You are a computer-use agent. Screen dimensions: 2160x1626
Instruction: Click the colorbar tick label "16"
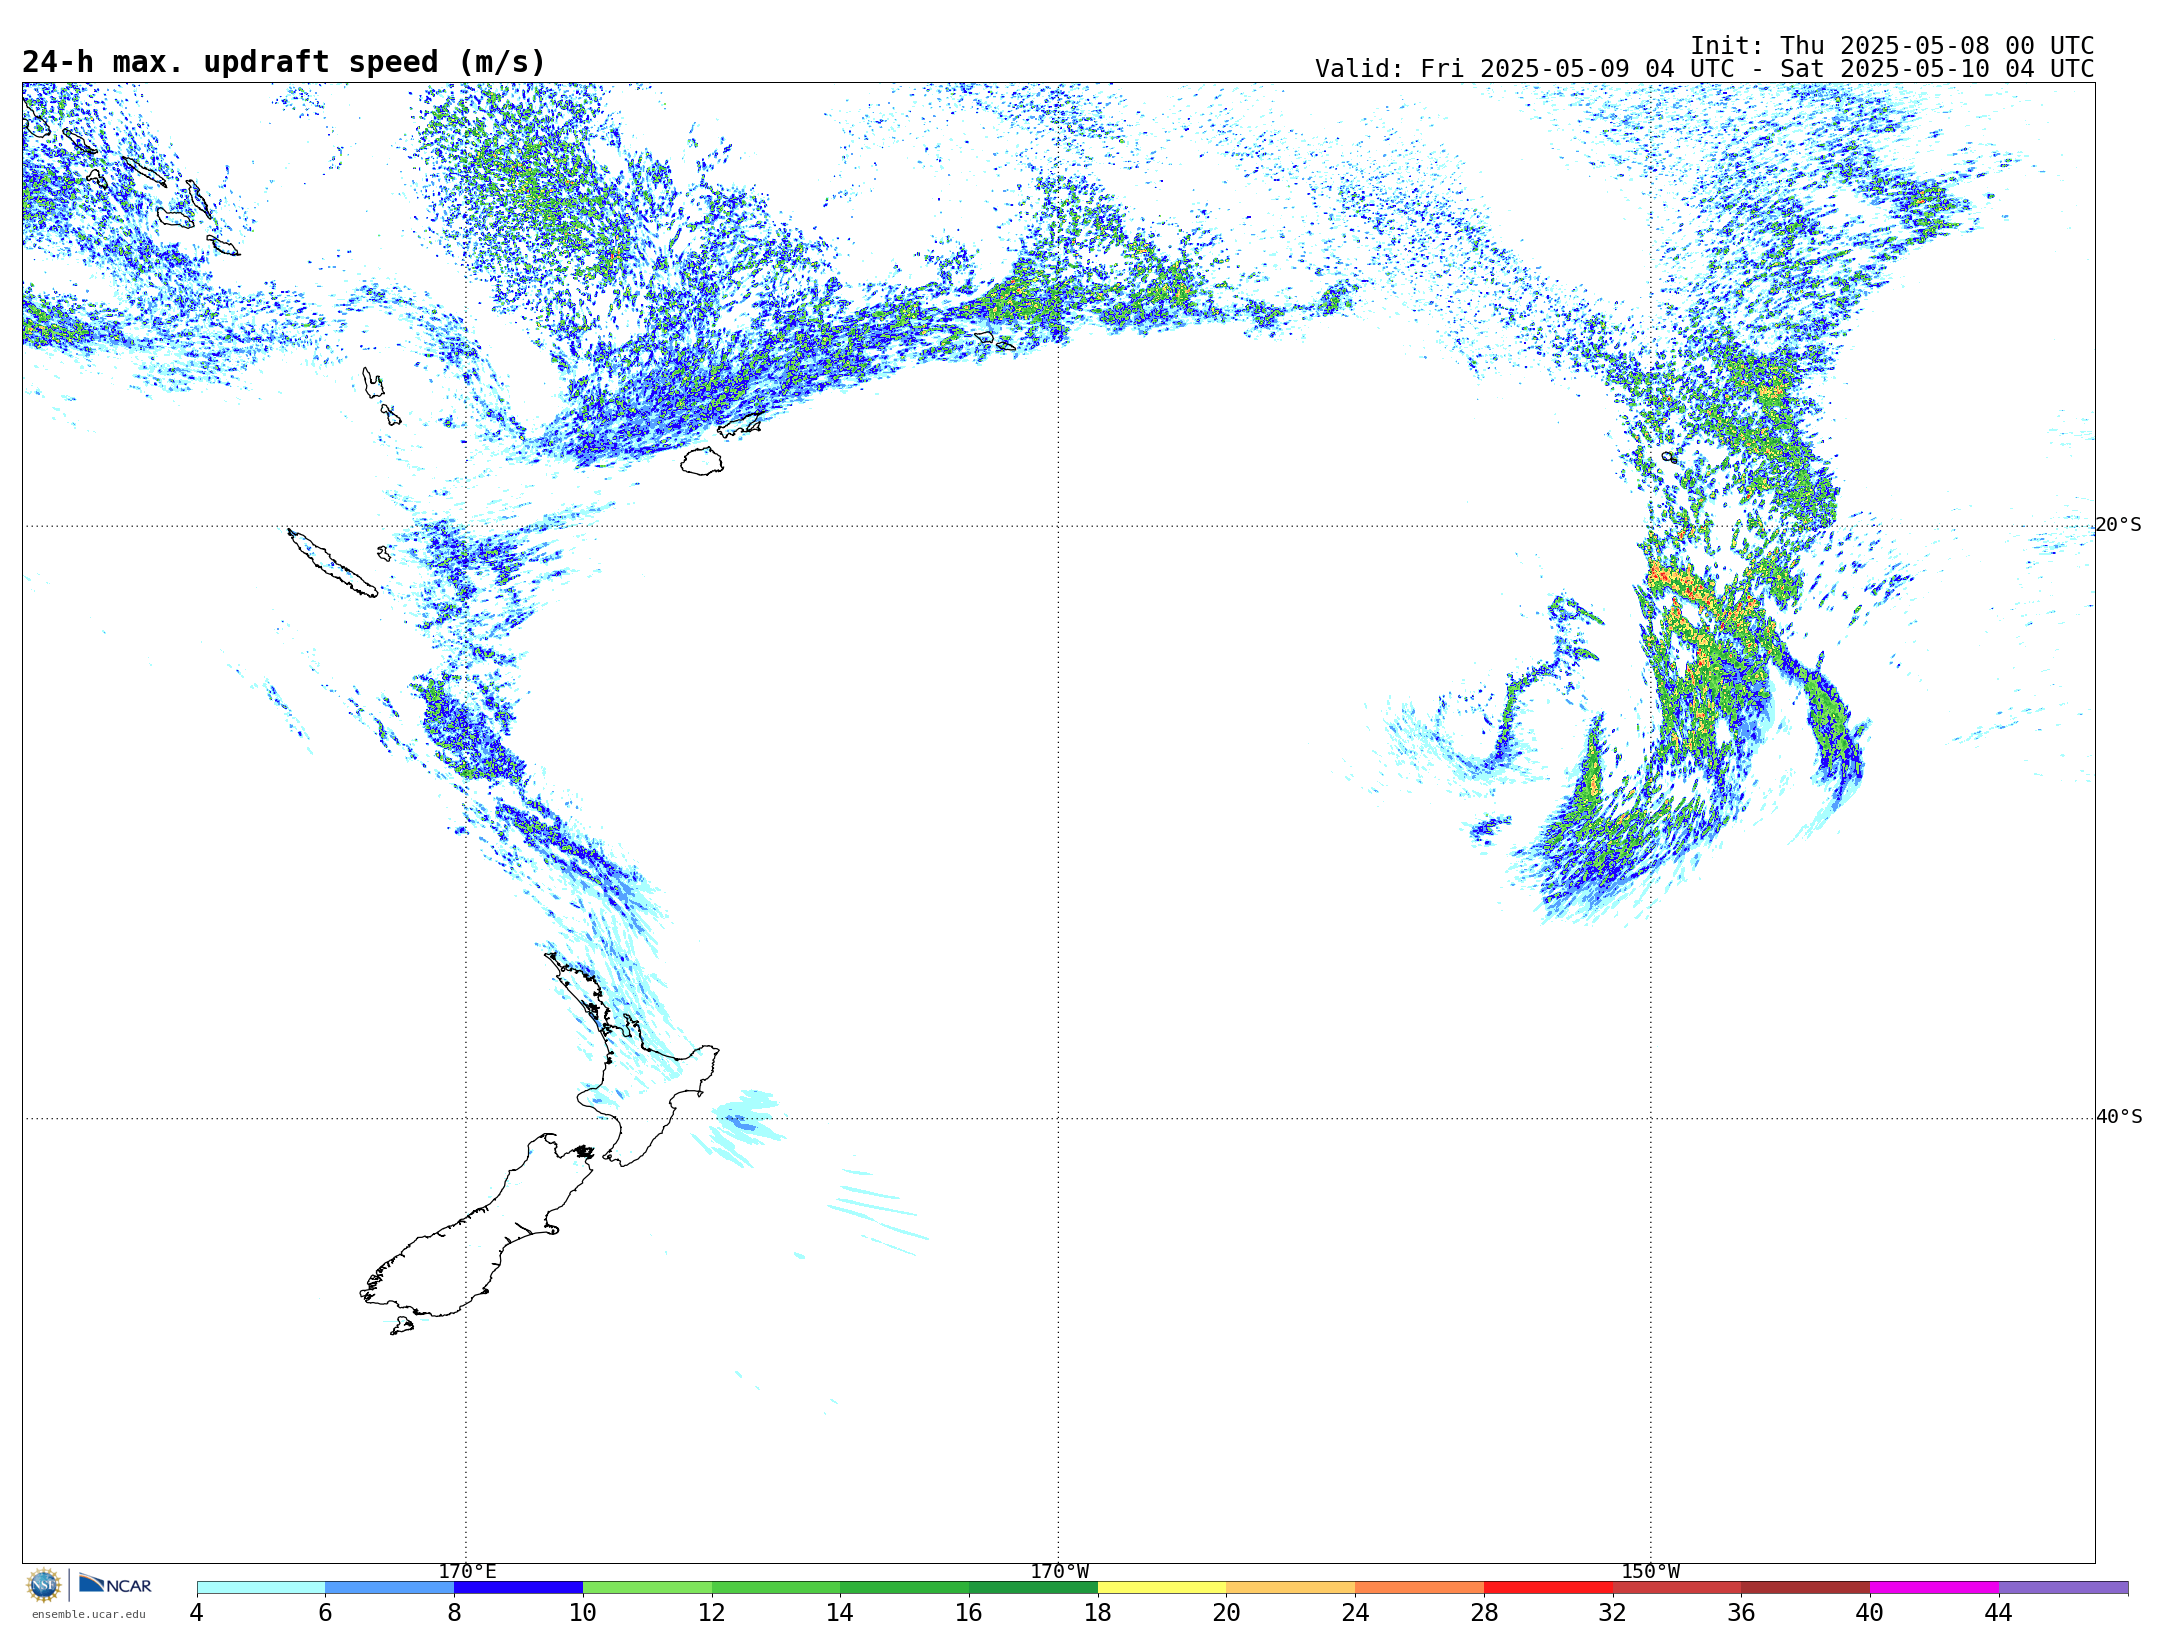(968, 1613)
